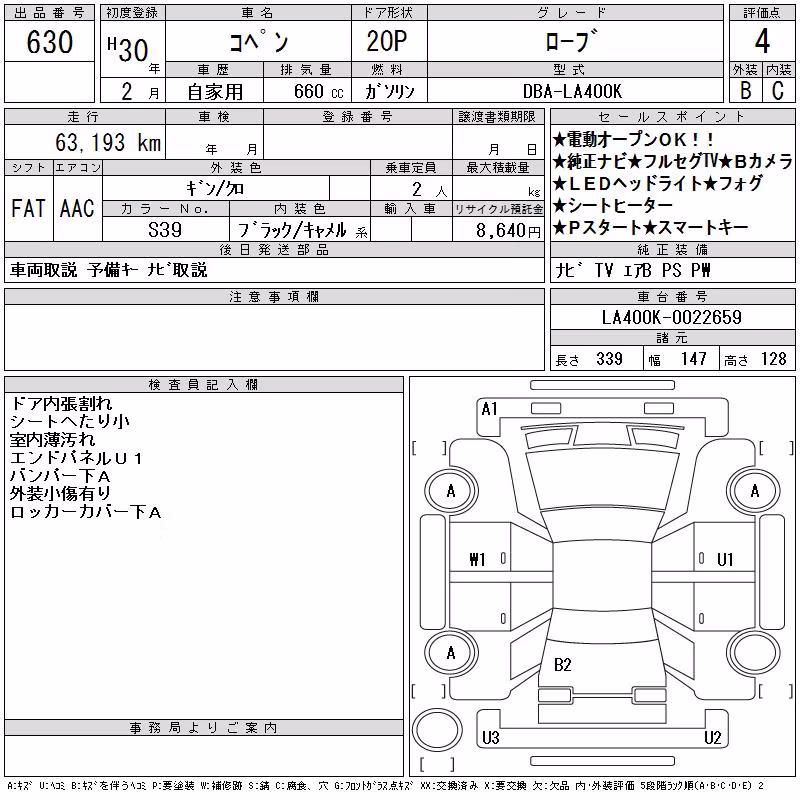Click door type 20P
Screen dimensions: 800x800
click(x=387, y=41)
